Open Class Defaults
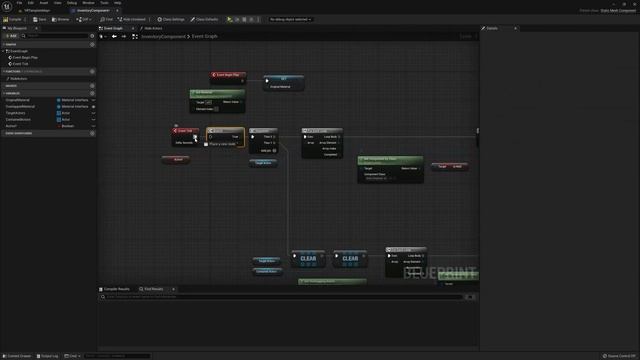 pyautogui.click(x=204, y=19)
